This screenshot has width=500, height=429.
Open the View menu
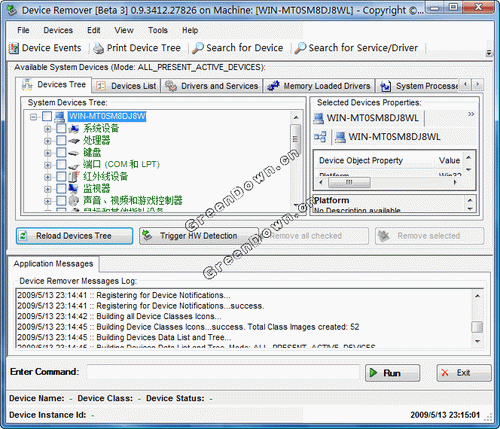(124, 30)
